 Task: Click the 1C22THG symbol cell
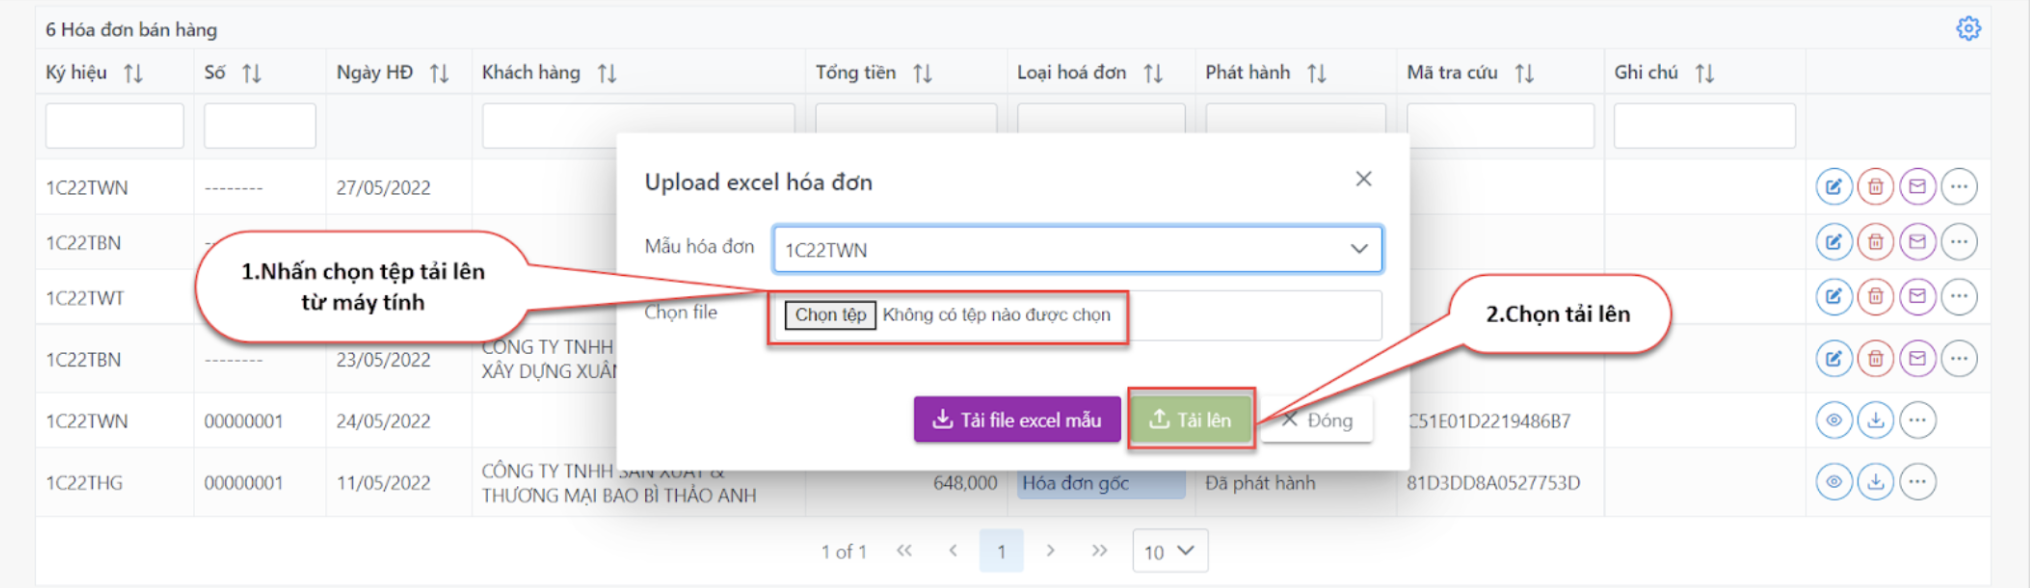(x=84, y=483)
